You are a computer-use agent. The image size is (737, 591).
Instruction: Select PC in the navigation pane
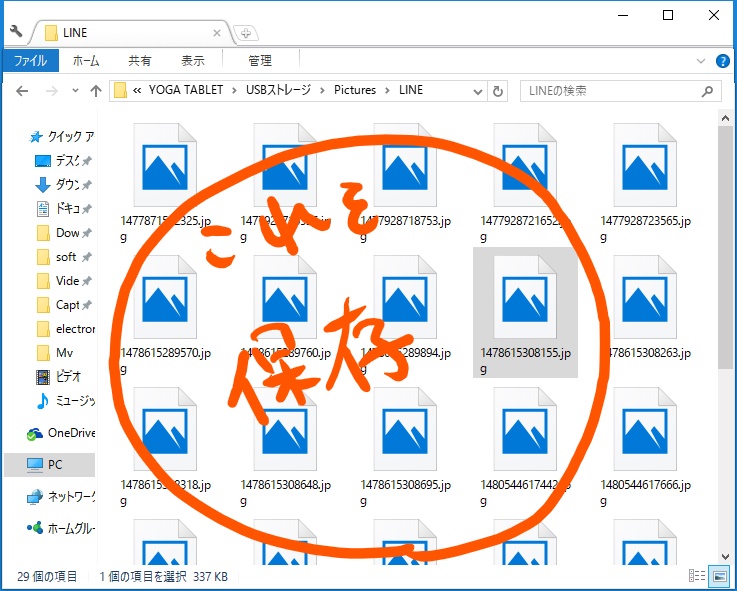49,465
